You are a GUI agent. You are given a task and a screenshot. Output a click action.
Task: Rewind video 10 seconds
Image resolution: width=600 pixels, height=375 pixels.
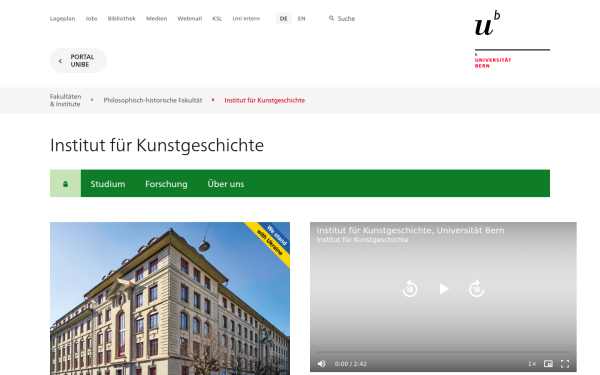click(410, 289)
